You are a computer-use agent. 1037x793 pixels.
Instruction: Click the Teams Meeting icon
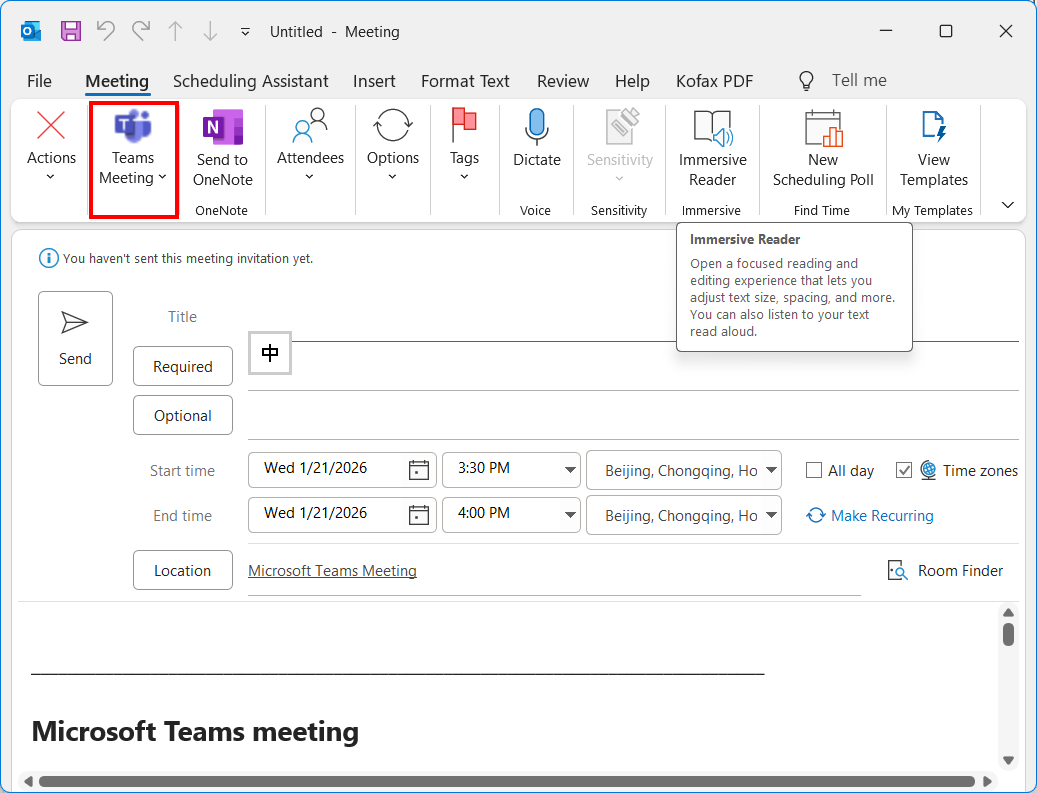(133, 128)
